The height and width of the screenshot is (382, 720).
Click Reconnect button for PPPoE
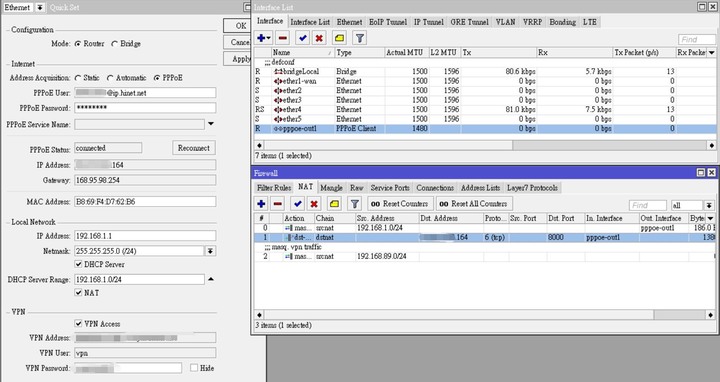(194, 148)
